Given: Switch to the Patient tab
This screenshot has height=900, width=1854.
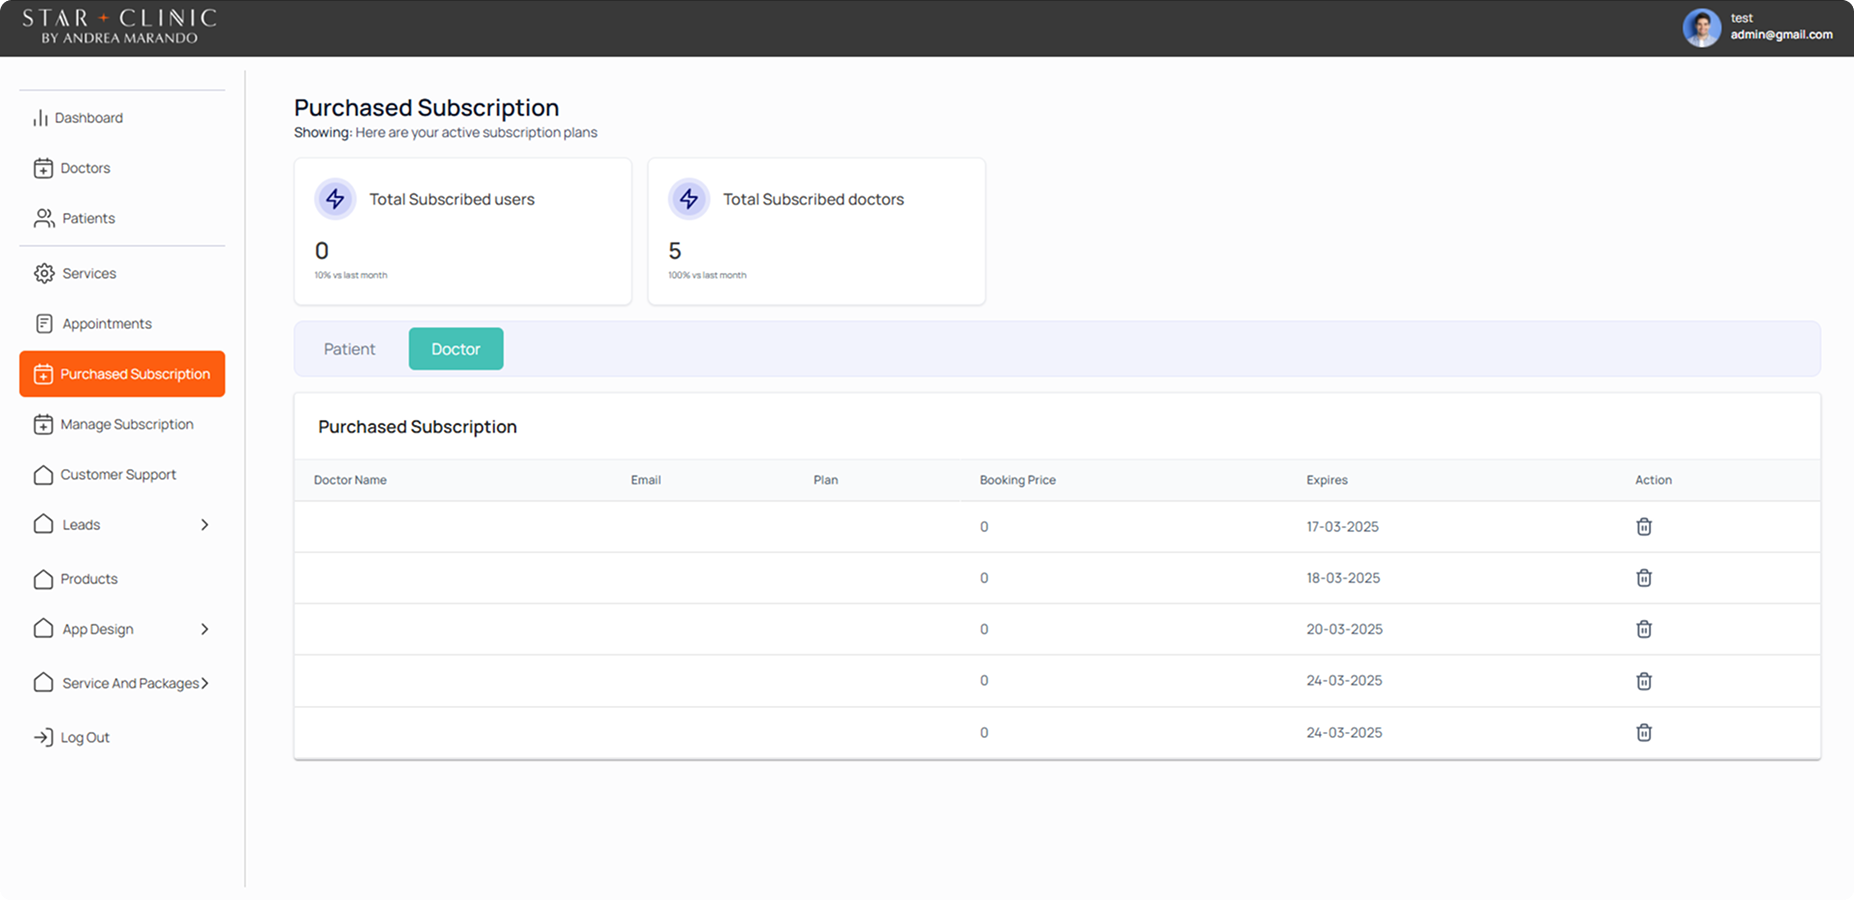Looking at the screenshot, I should (350, 349).
